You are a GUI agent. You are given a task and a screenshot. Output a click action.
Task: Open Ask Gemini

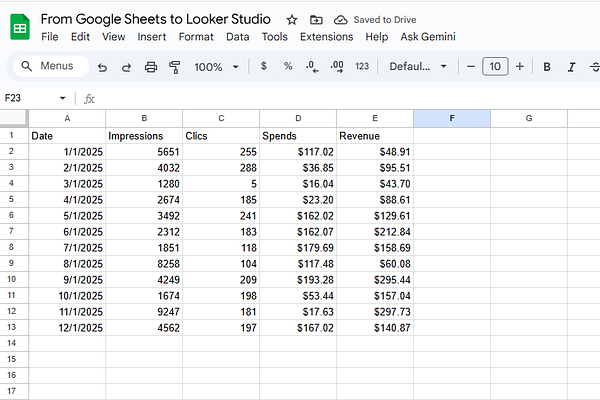tap(428, 37)
